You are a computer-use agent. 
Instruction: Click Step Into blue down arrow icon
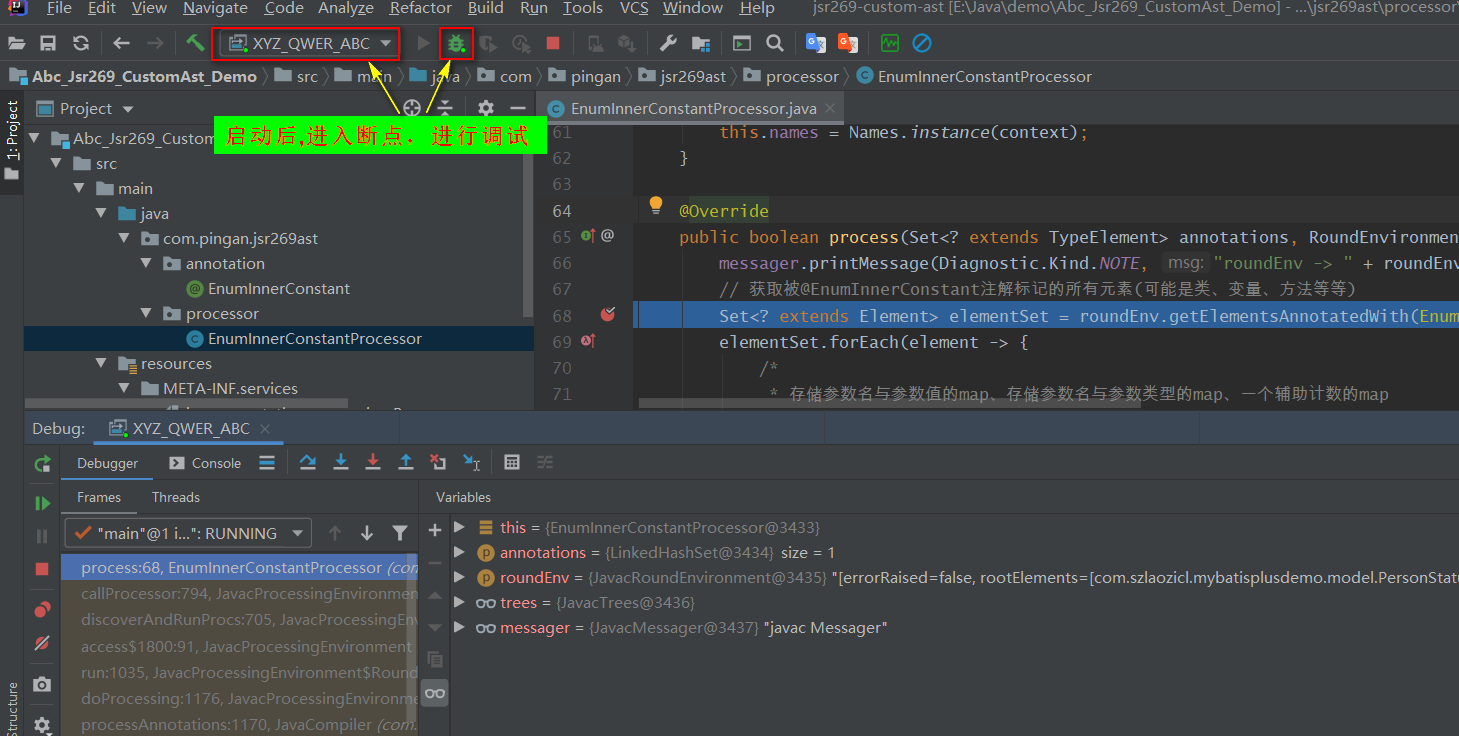pyautogui.click(x=341, y=462)
